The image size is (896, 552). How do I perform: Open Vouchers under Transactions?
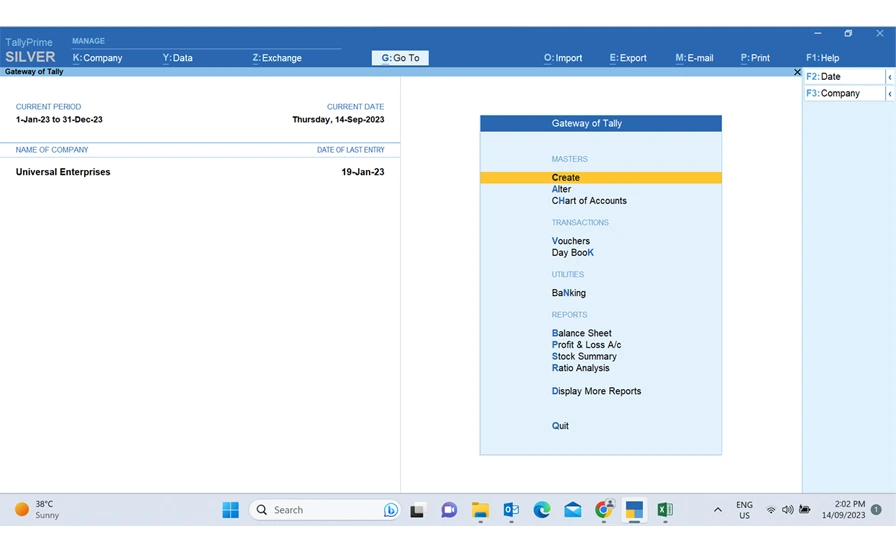(570, 241)
